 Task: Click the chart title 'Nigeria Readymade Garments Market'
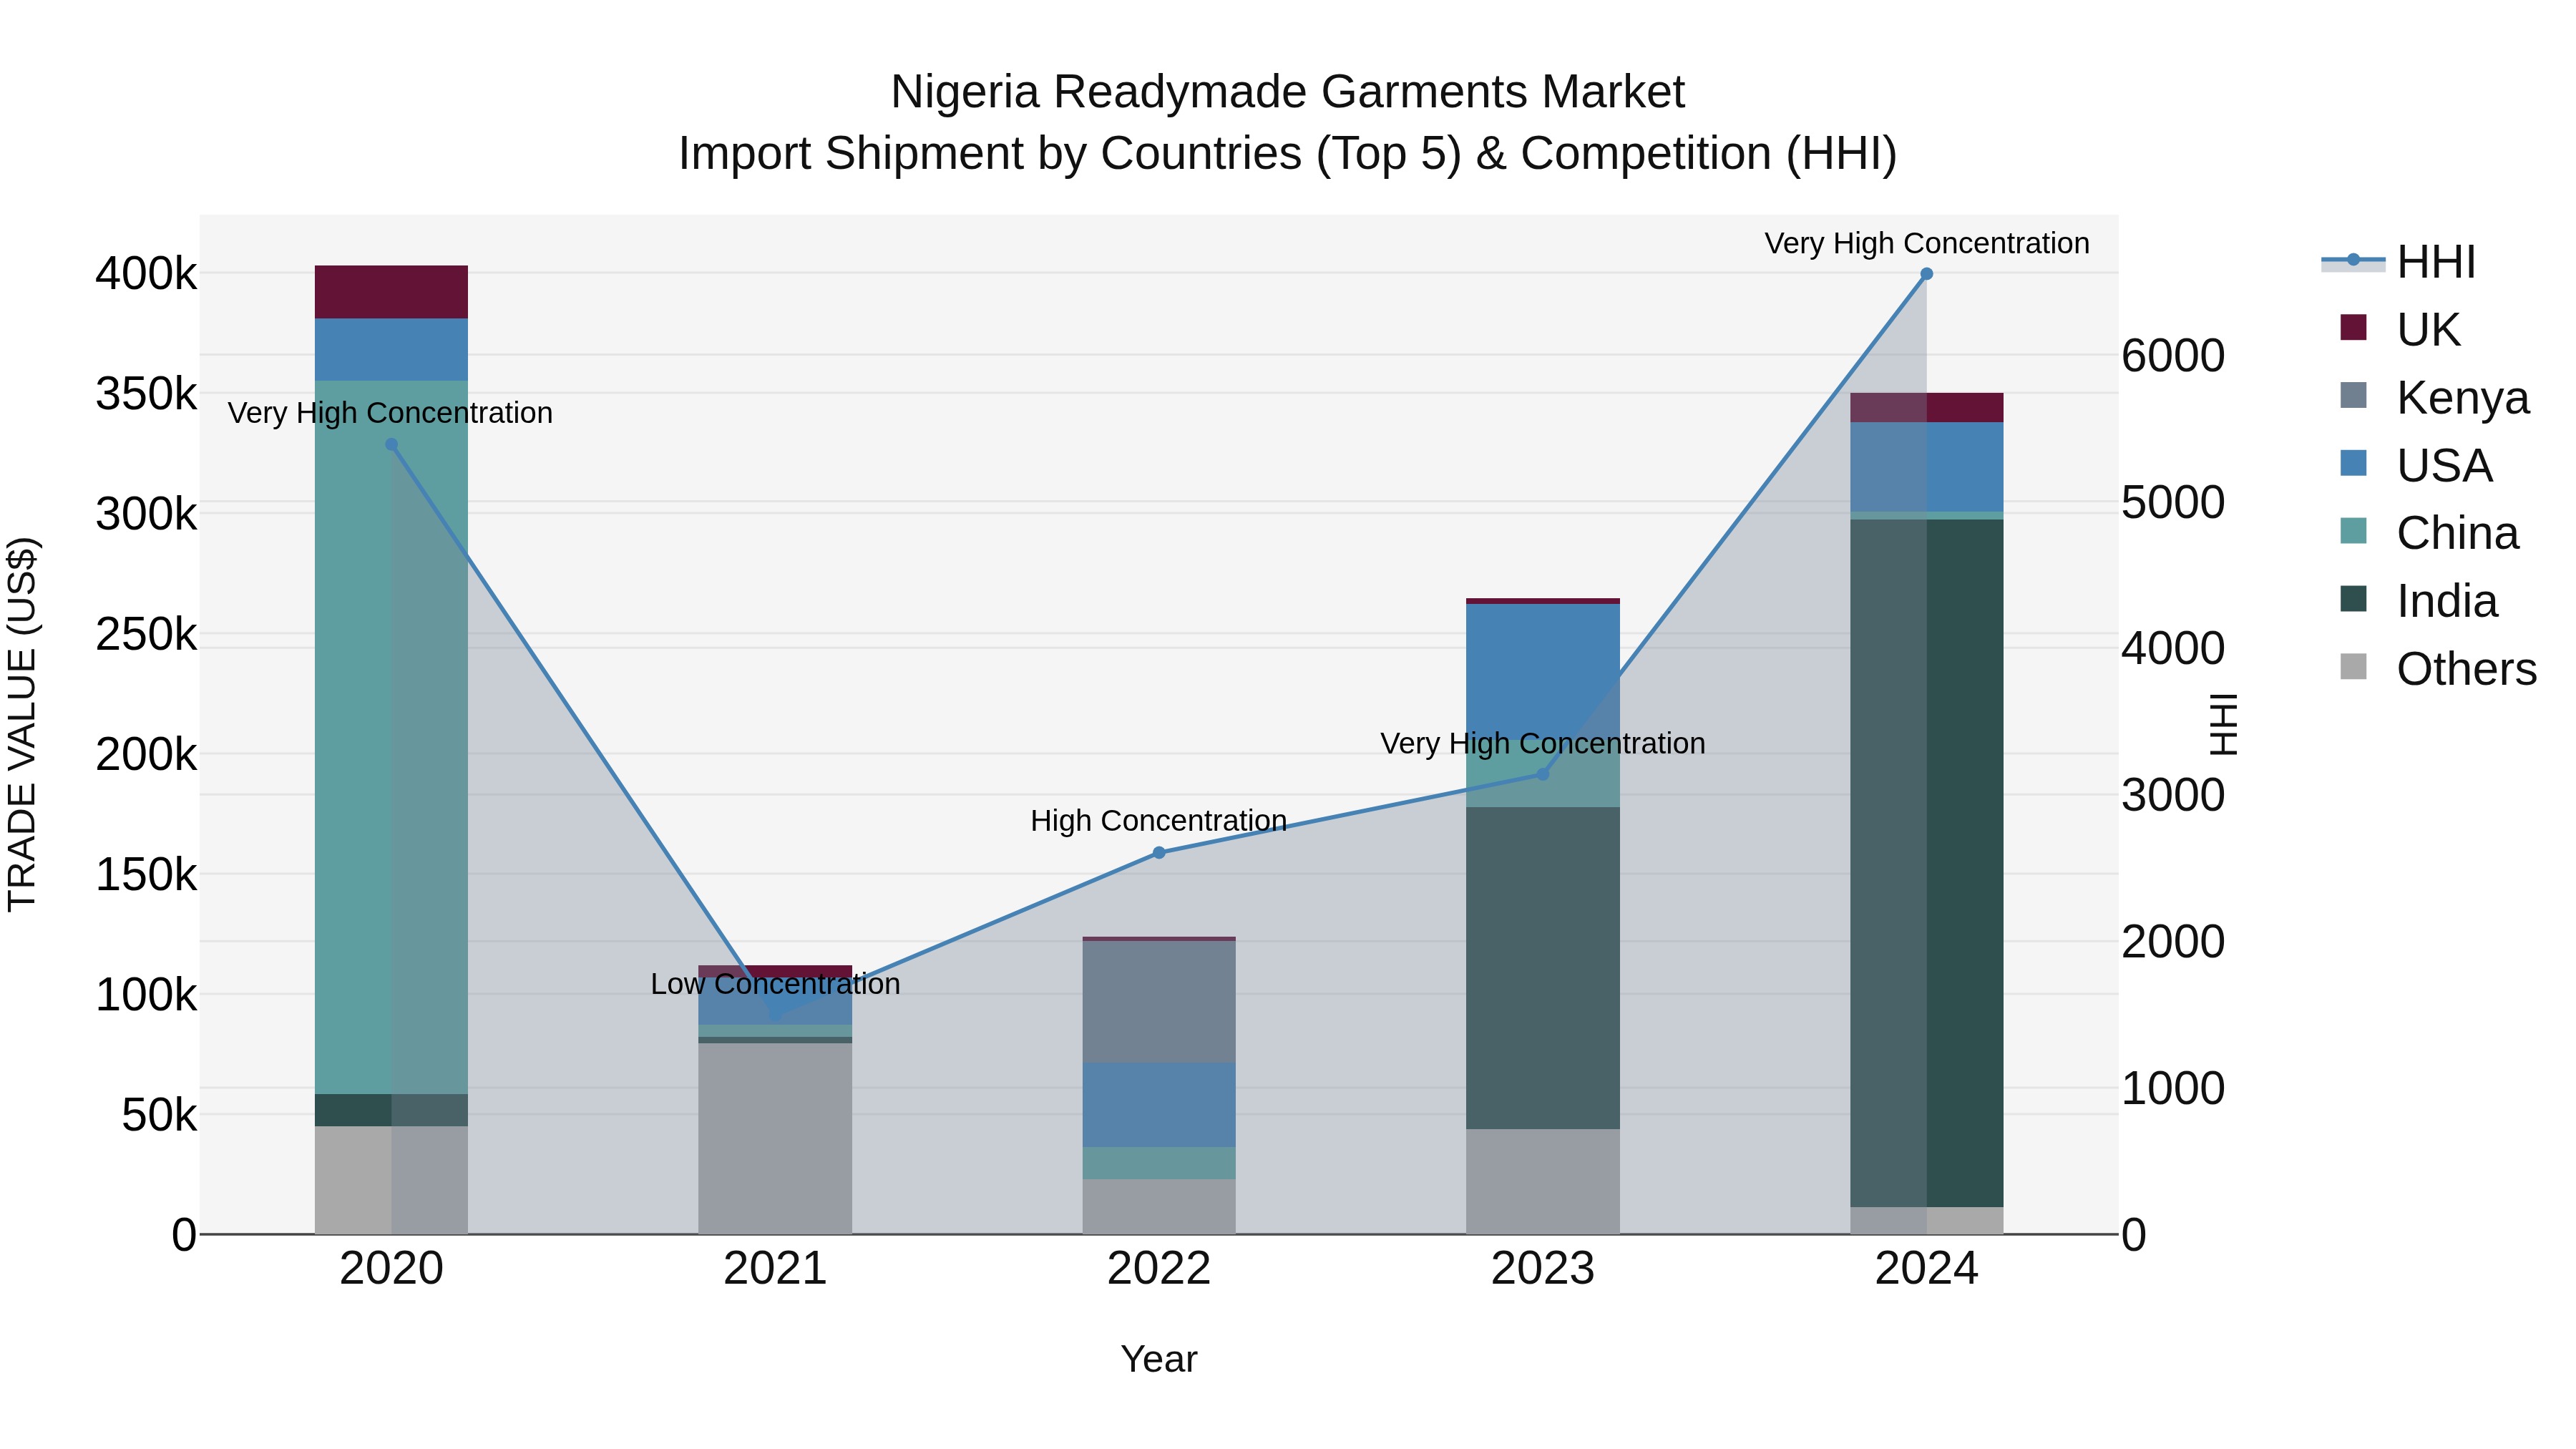1288,92
